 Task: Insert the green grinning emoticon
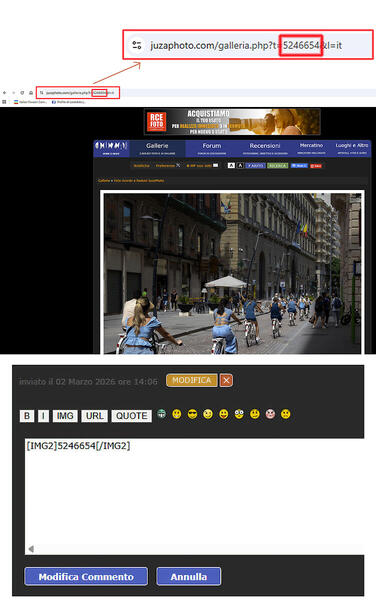(161, 414)
